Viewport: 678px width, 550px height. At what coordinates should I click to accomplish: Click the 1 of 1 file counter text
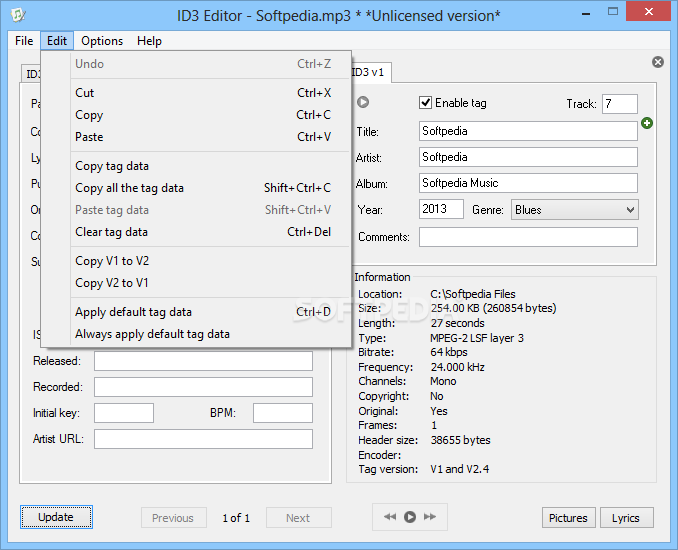point(236,518)
